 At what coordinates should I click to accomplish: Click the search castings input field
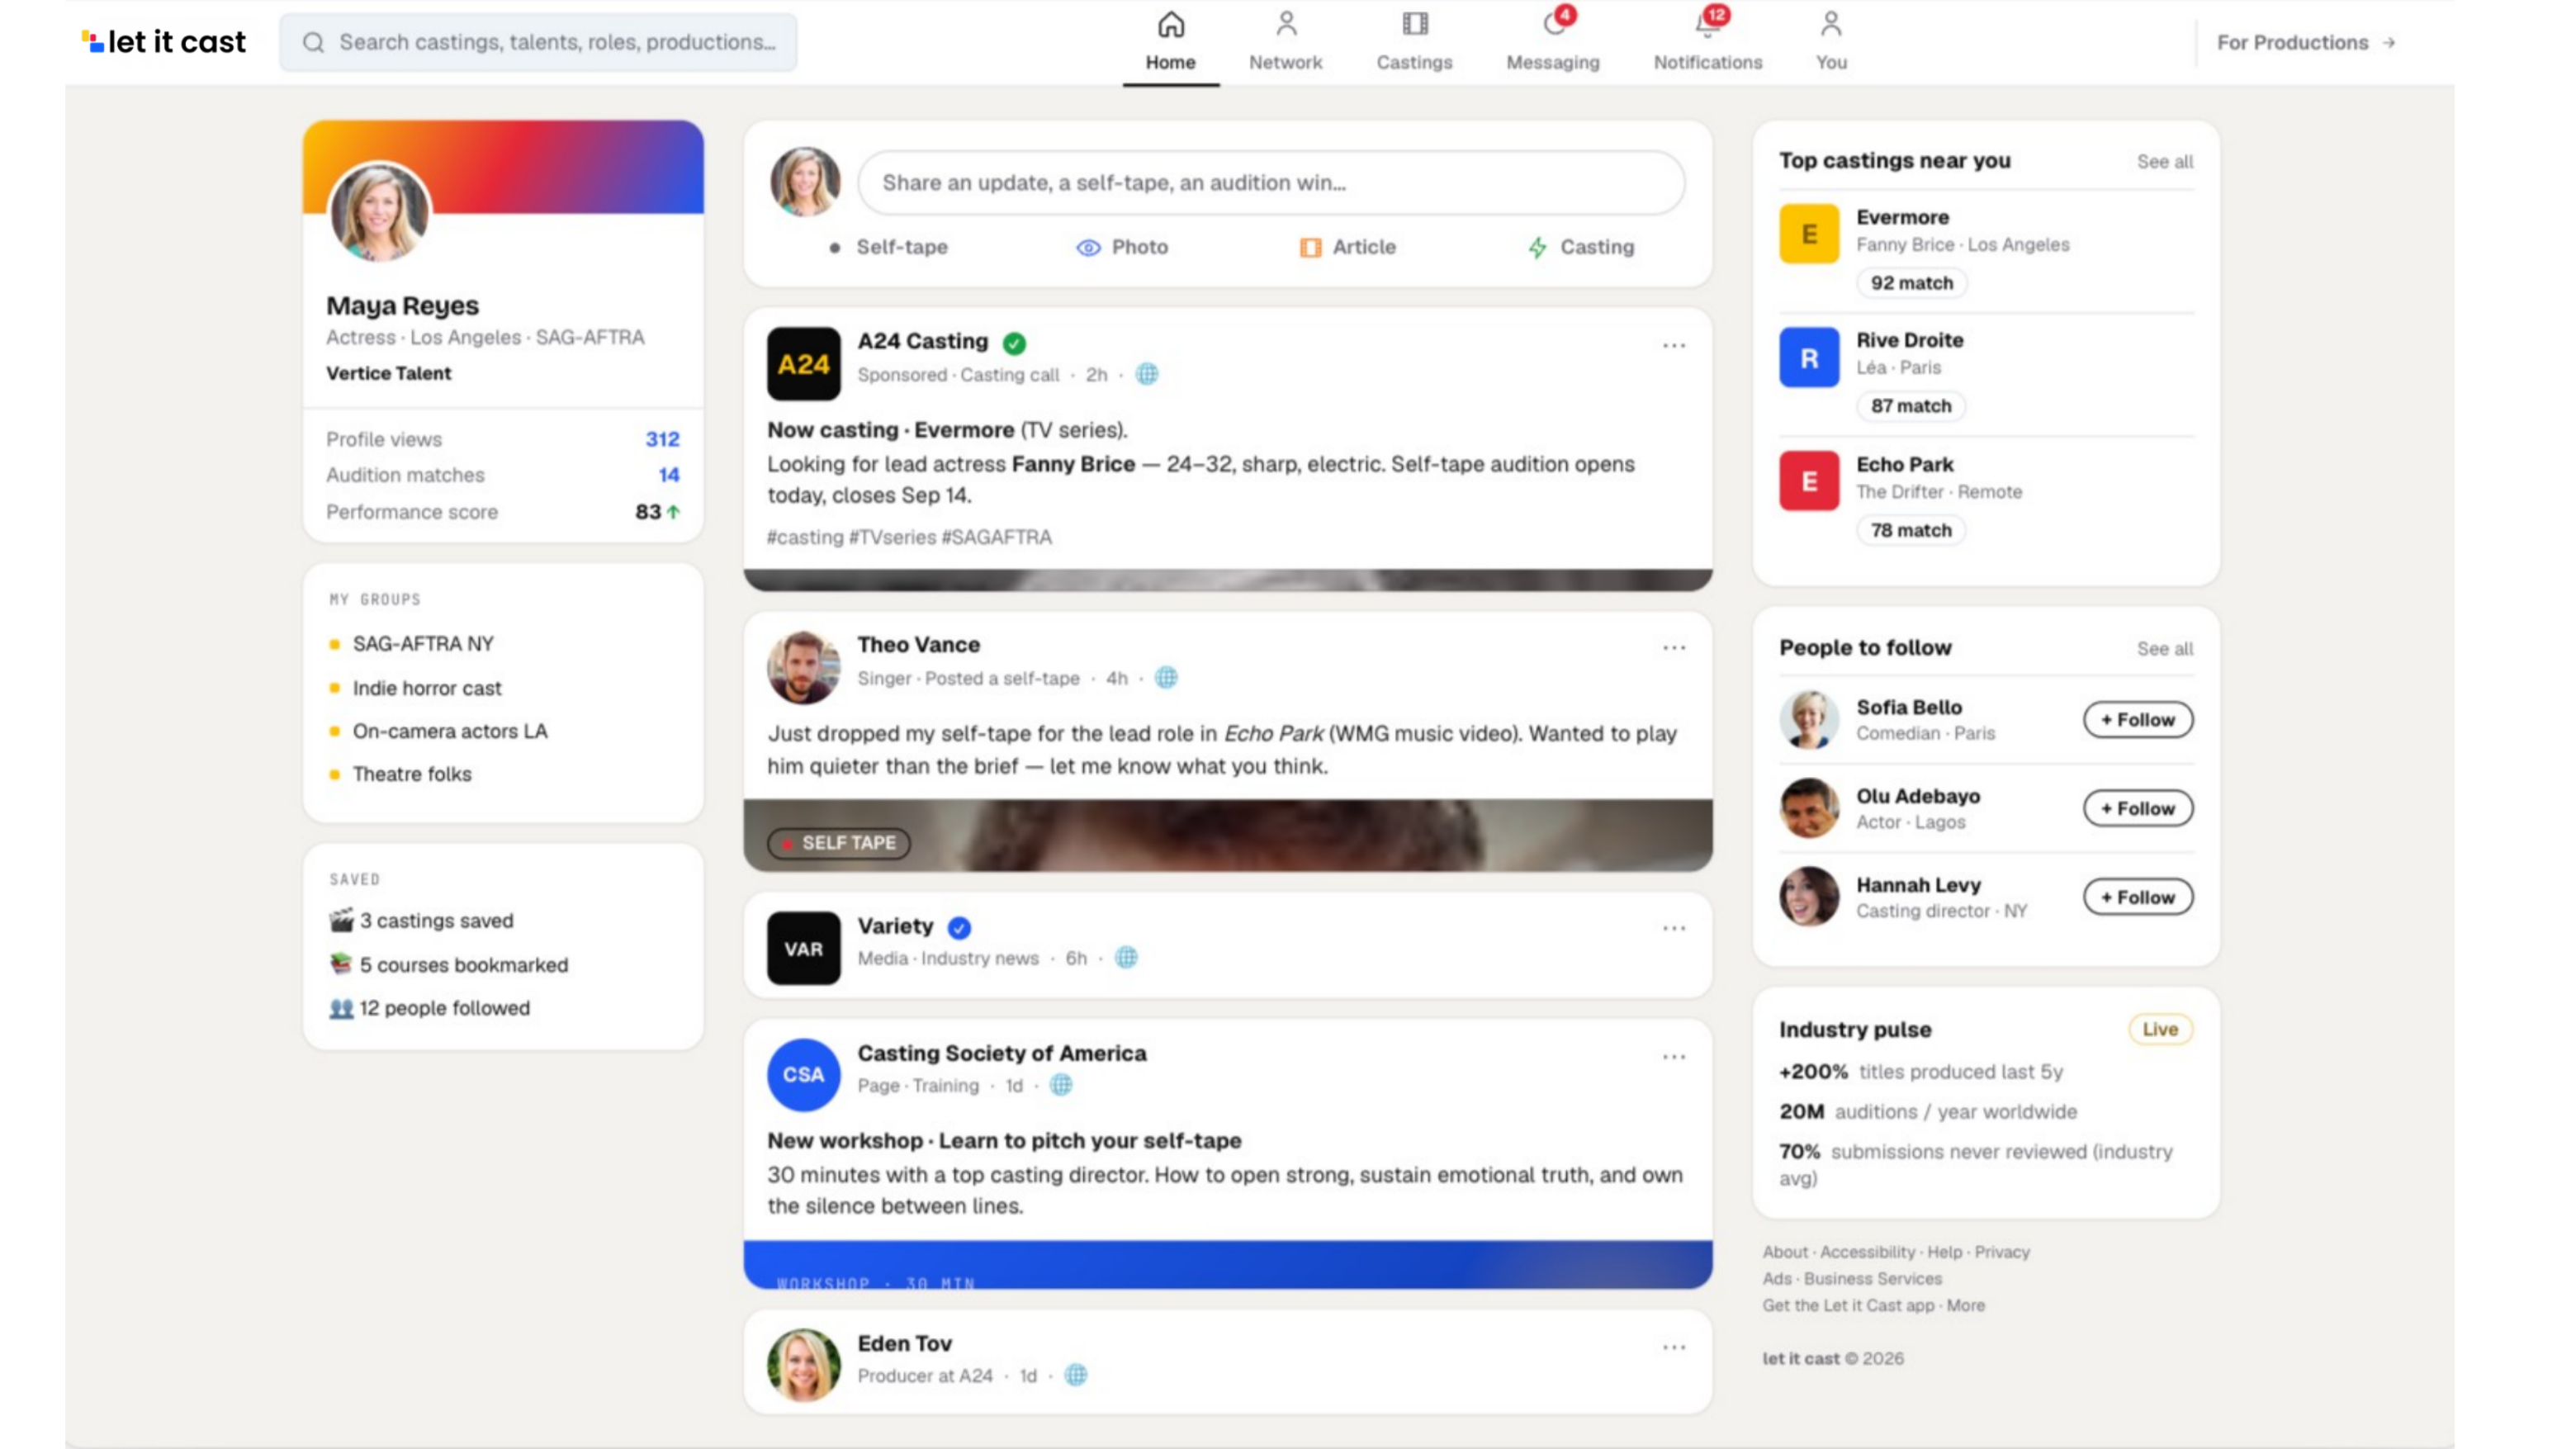click(538, 42)
